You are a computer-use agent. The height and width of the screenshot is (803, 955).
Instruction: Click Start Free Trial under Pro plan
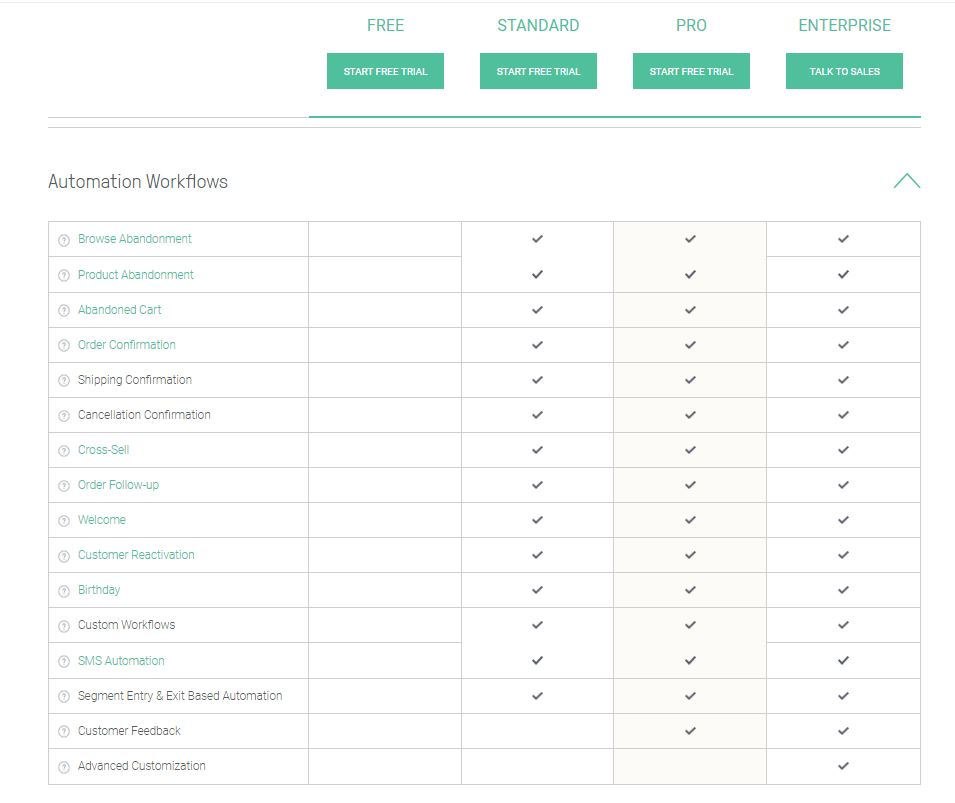pos(691,72)
